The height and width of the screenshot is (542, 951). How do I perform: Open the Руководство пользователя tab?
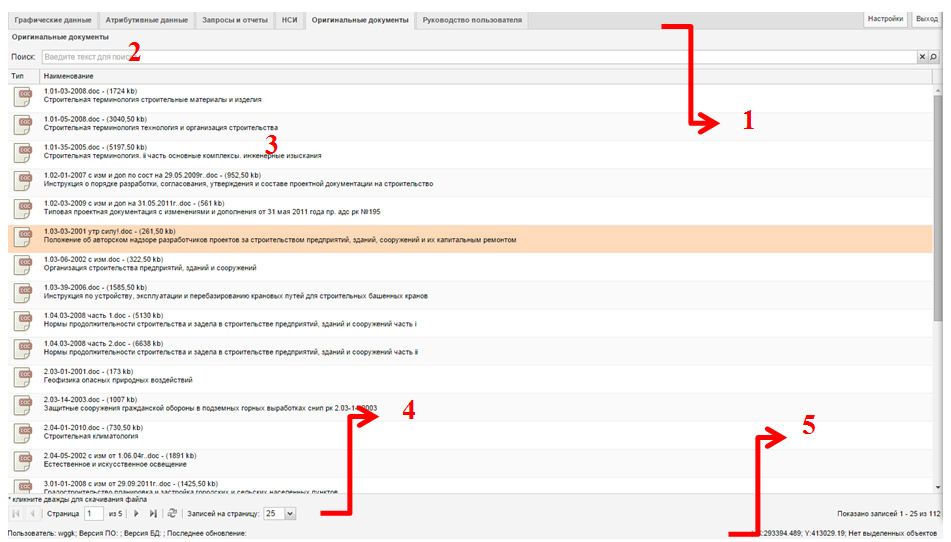[x=472, y=20]
